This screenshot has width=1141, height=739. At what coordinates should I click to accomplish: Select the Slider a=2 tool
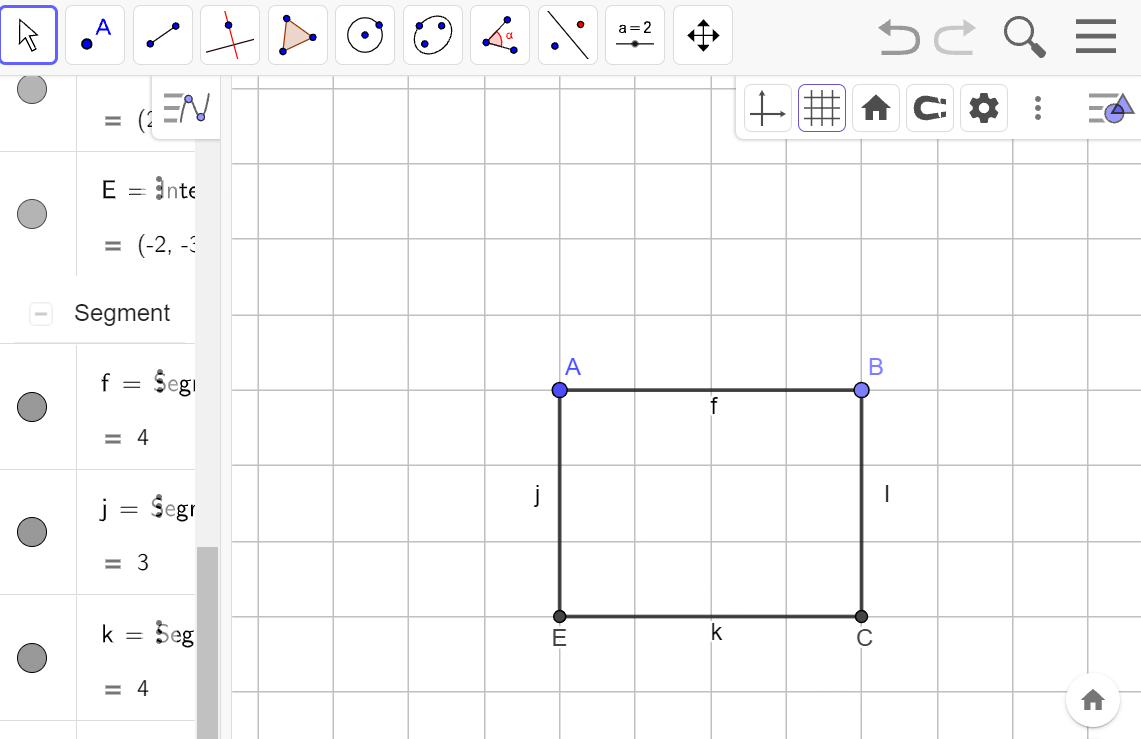pyautogui.click(x=635, y=35)
